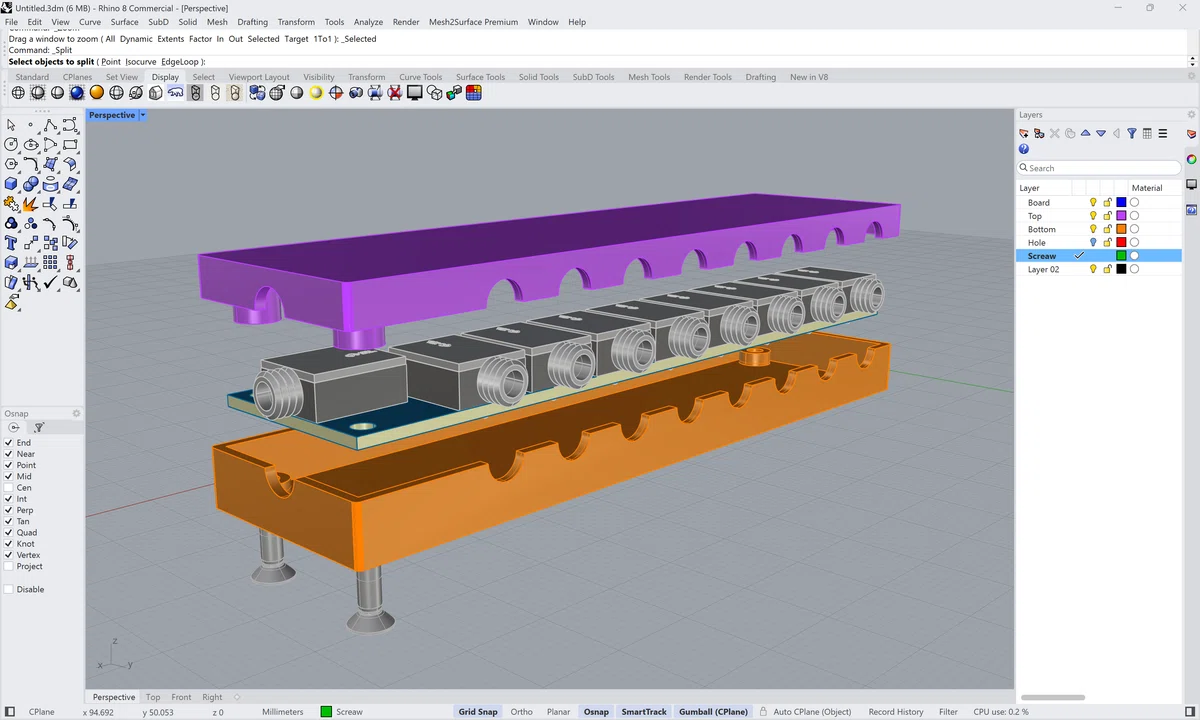Image resolution: width=1200 pixels, height=720 pixels.
Task: Click the checkmark tool in left toolbar
Action: [x=50, y=281]
